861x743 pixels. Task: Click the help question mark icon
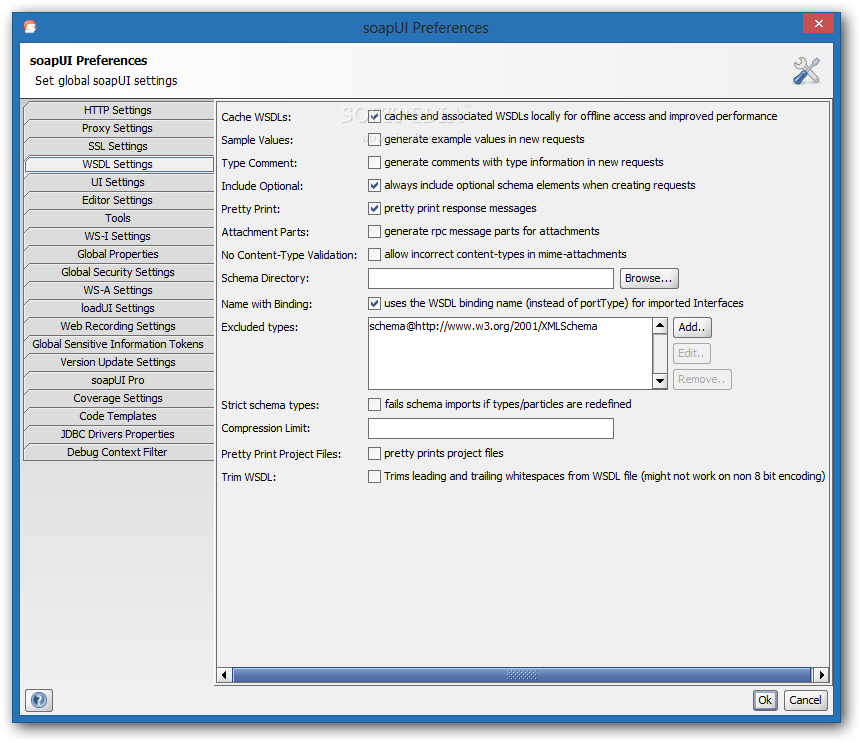pos(39,700)
